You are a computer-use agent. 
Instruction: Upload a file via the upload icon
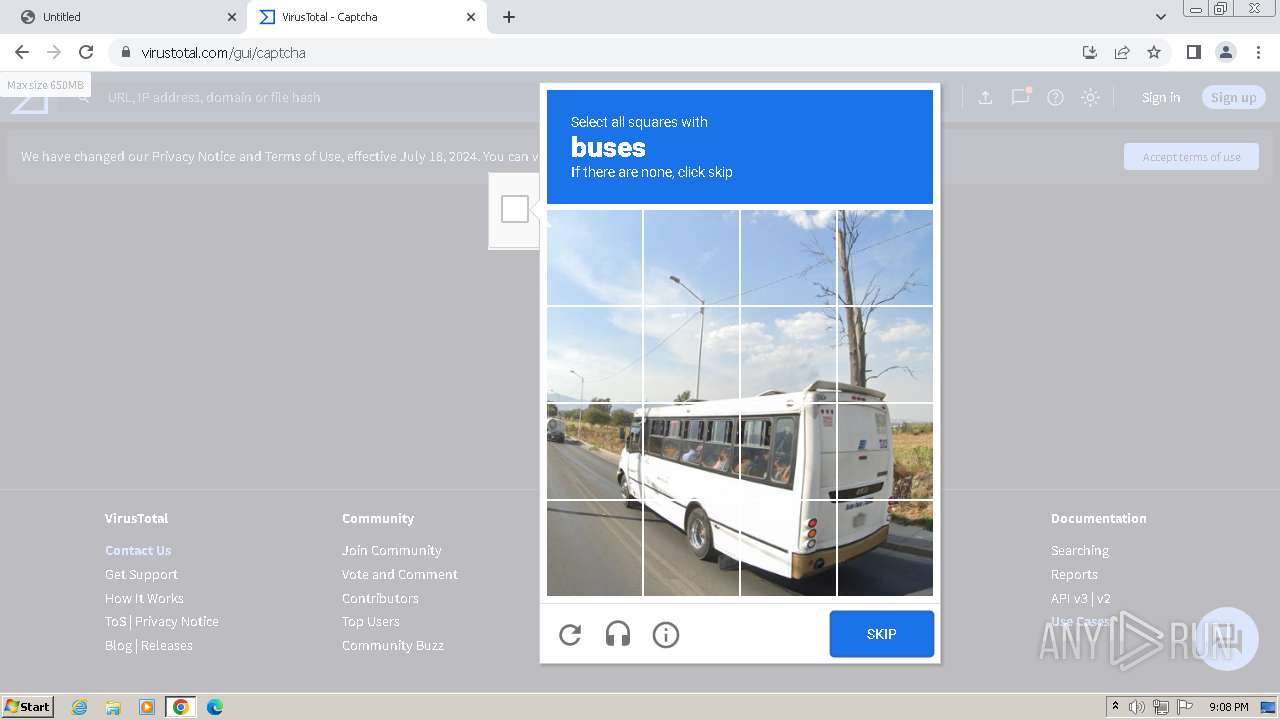click(985, 97)
